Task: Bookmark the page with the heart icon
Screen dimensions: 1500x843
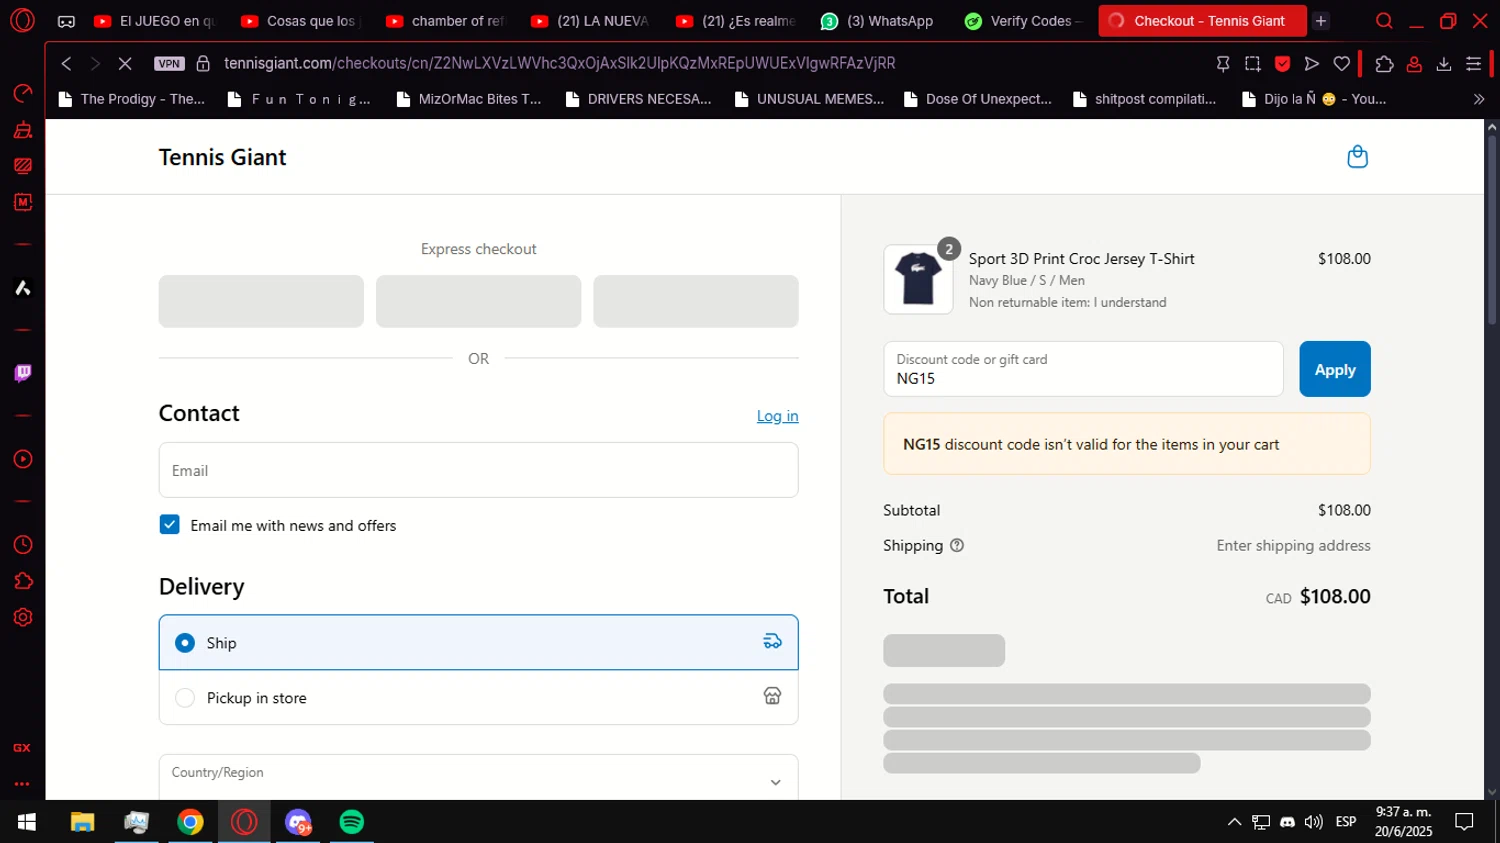Action: [1342, 63]
